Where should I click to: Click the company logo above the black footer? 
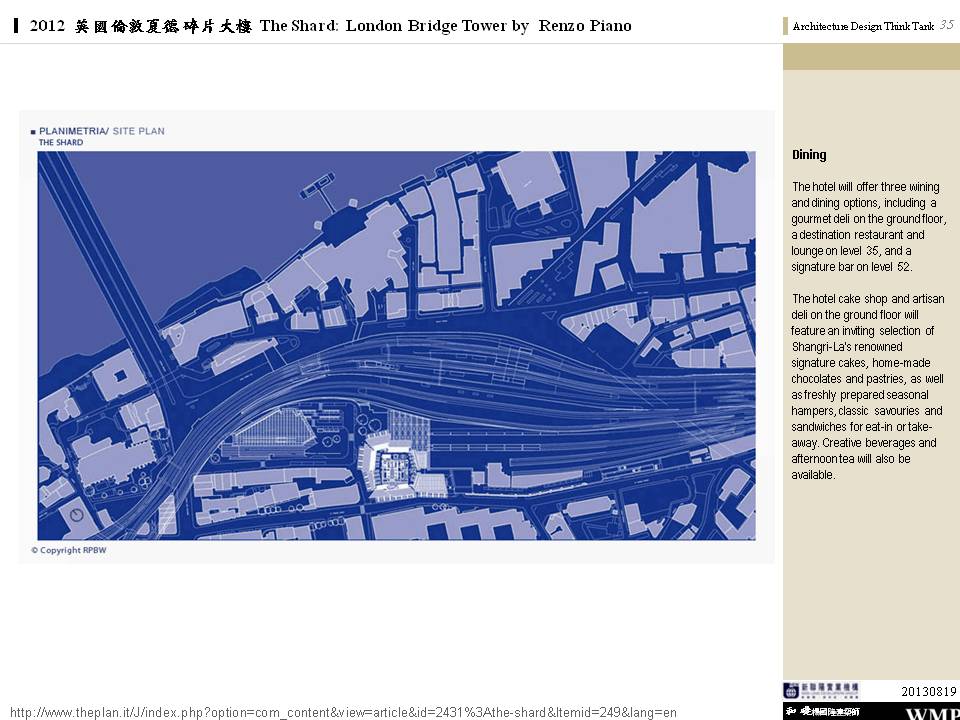pyautogui.click(x=821, y=691)
